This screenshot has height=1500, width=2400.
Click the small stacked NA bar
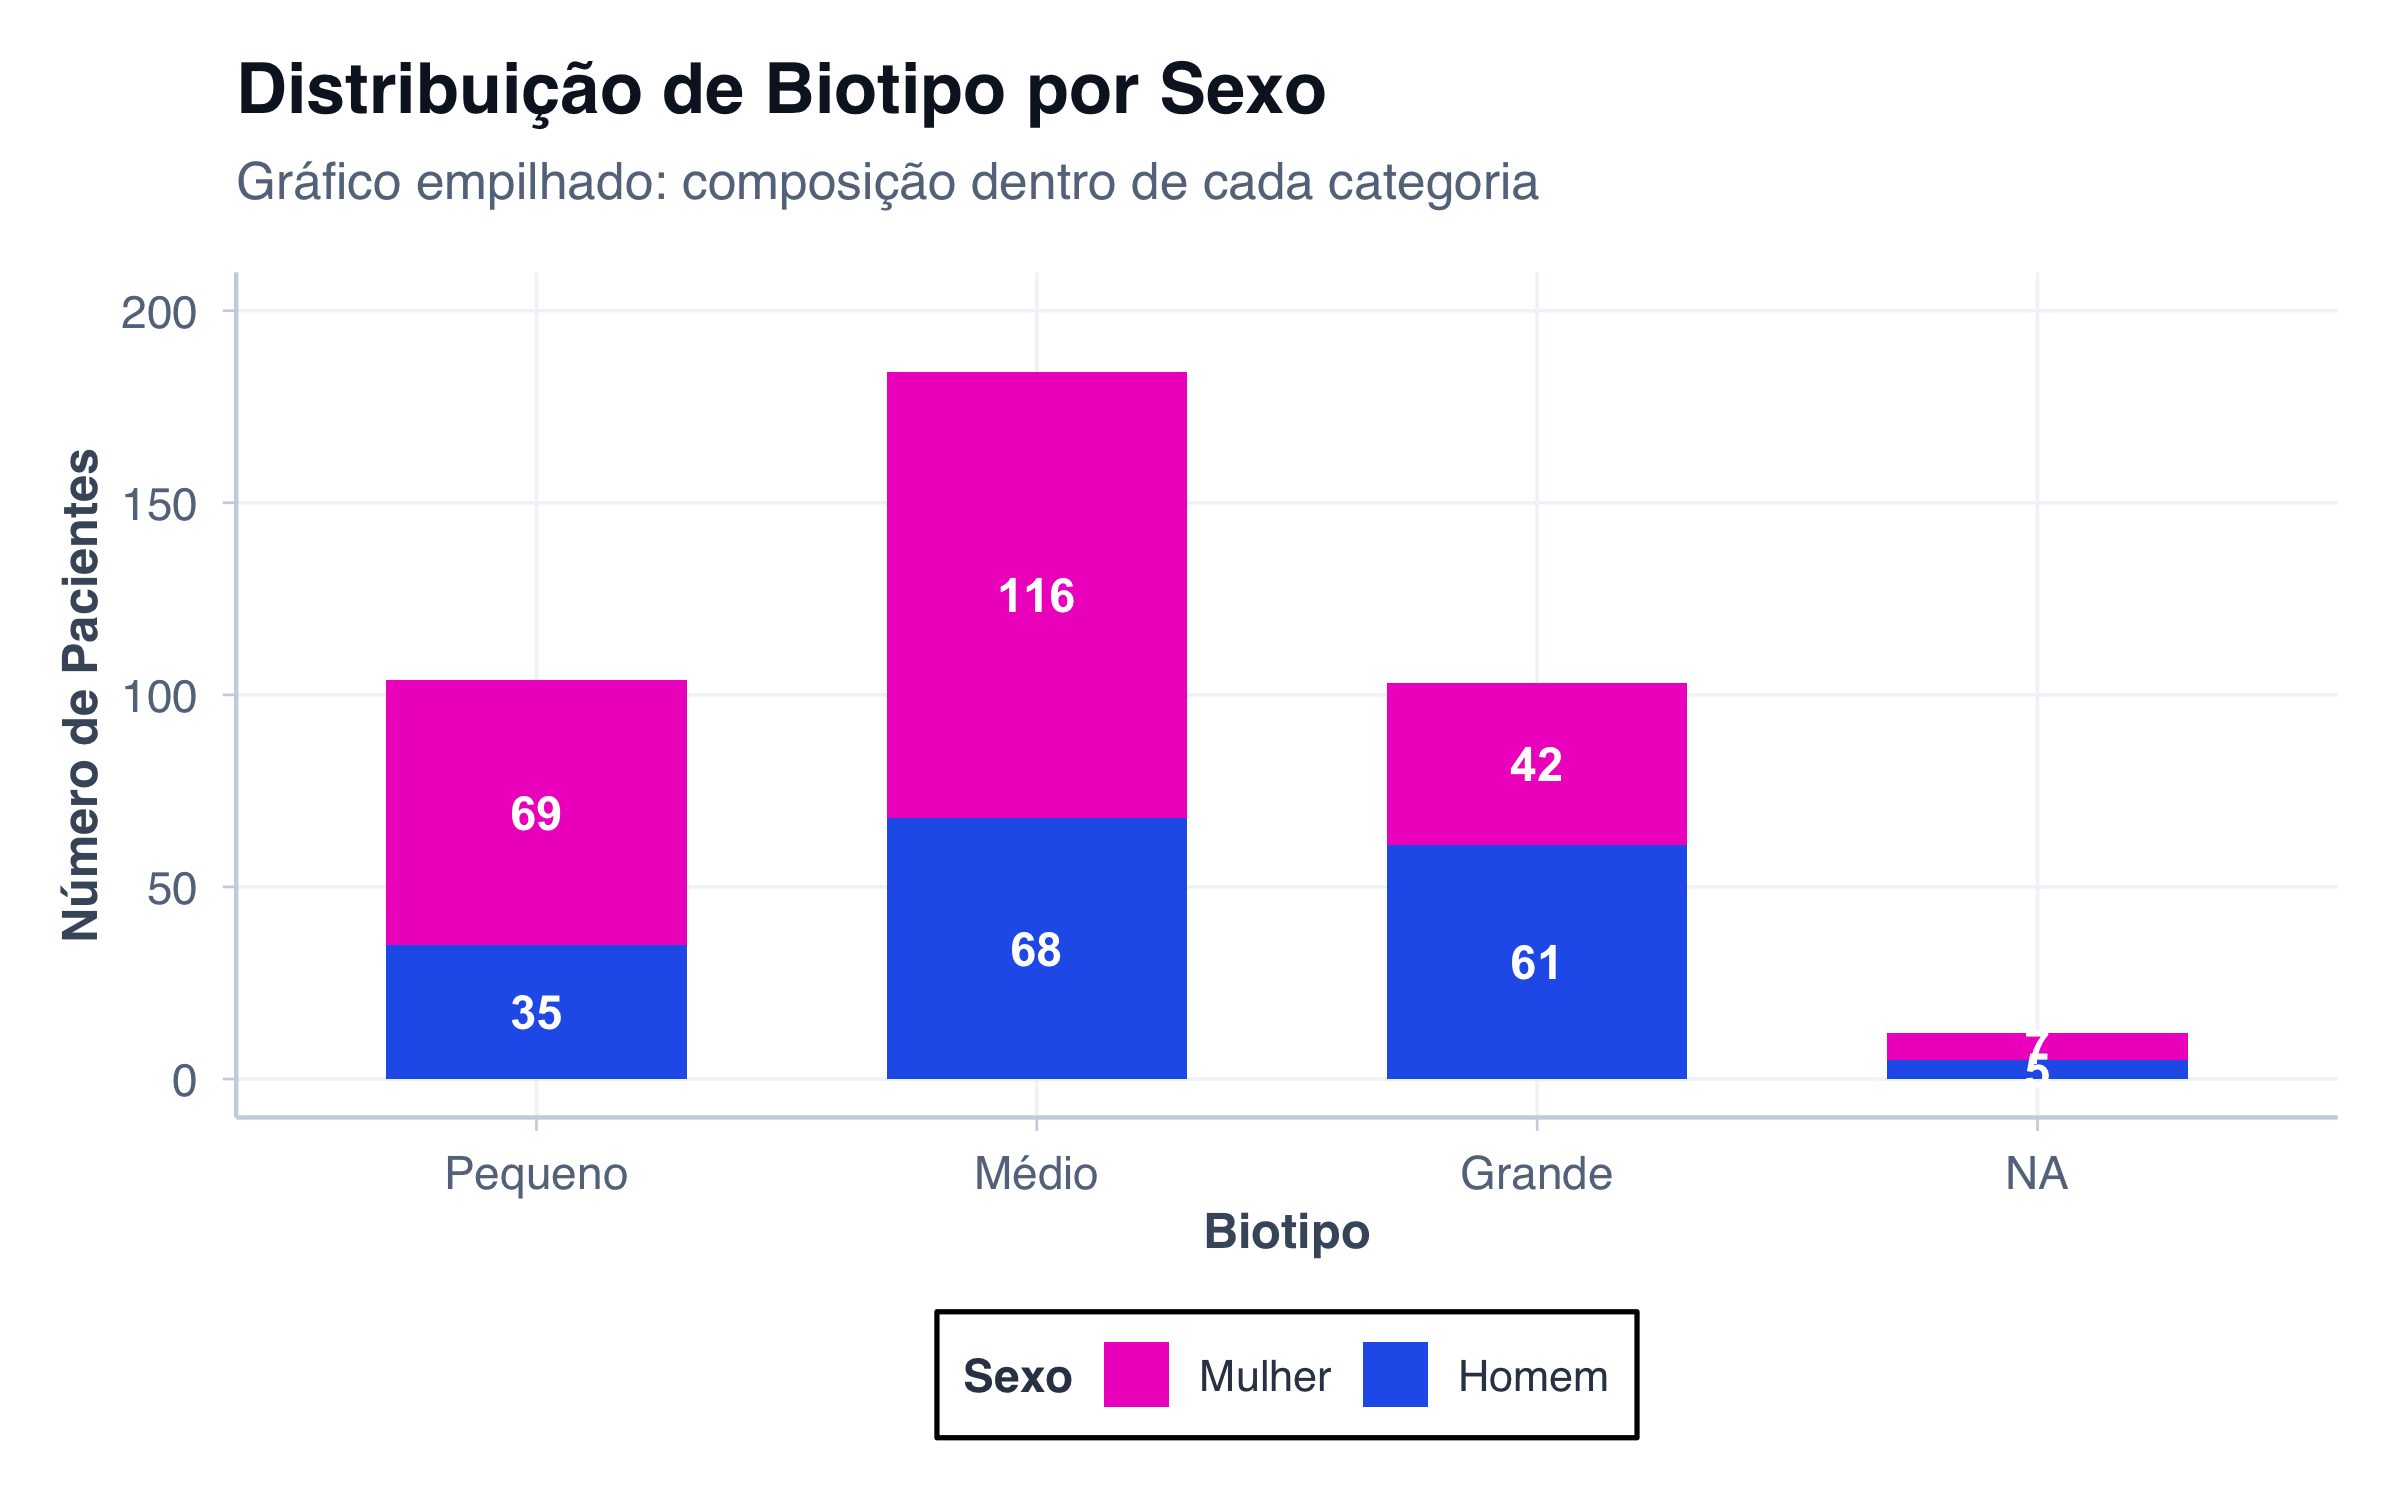tap(2037, 1056)
